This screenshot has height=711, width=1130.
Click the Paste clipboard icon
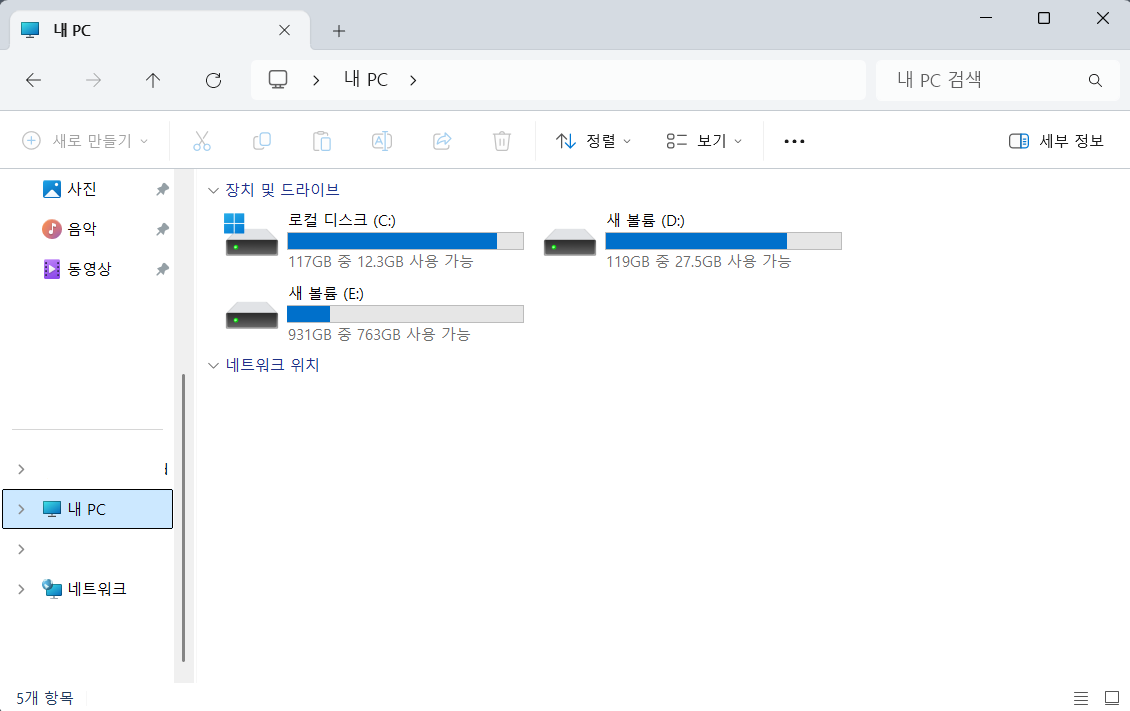pos(322,141)
